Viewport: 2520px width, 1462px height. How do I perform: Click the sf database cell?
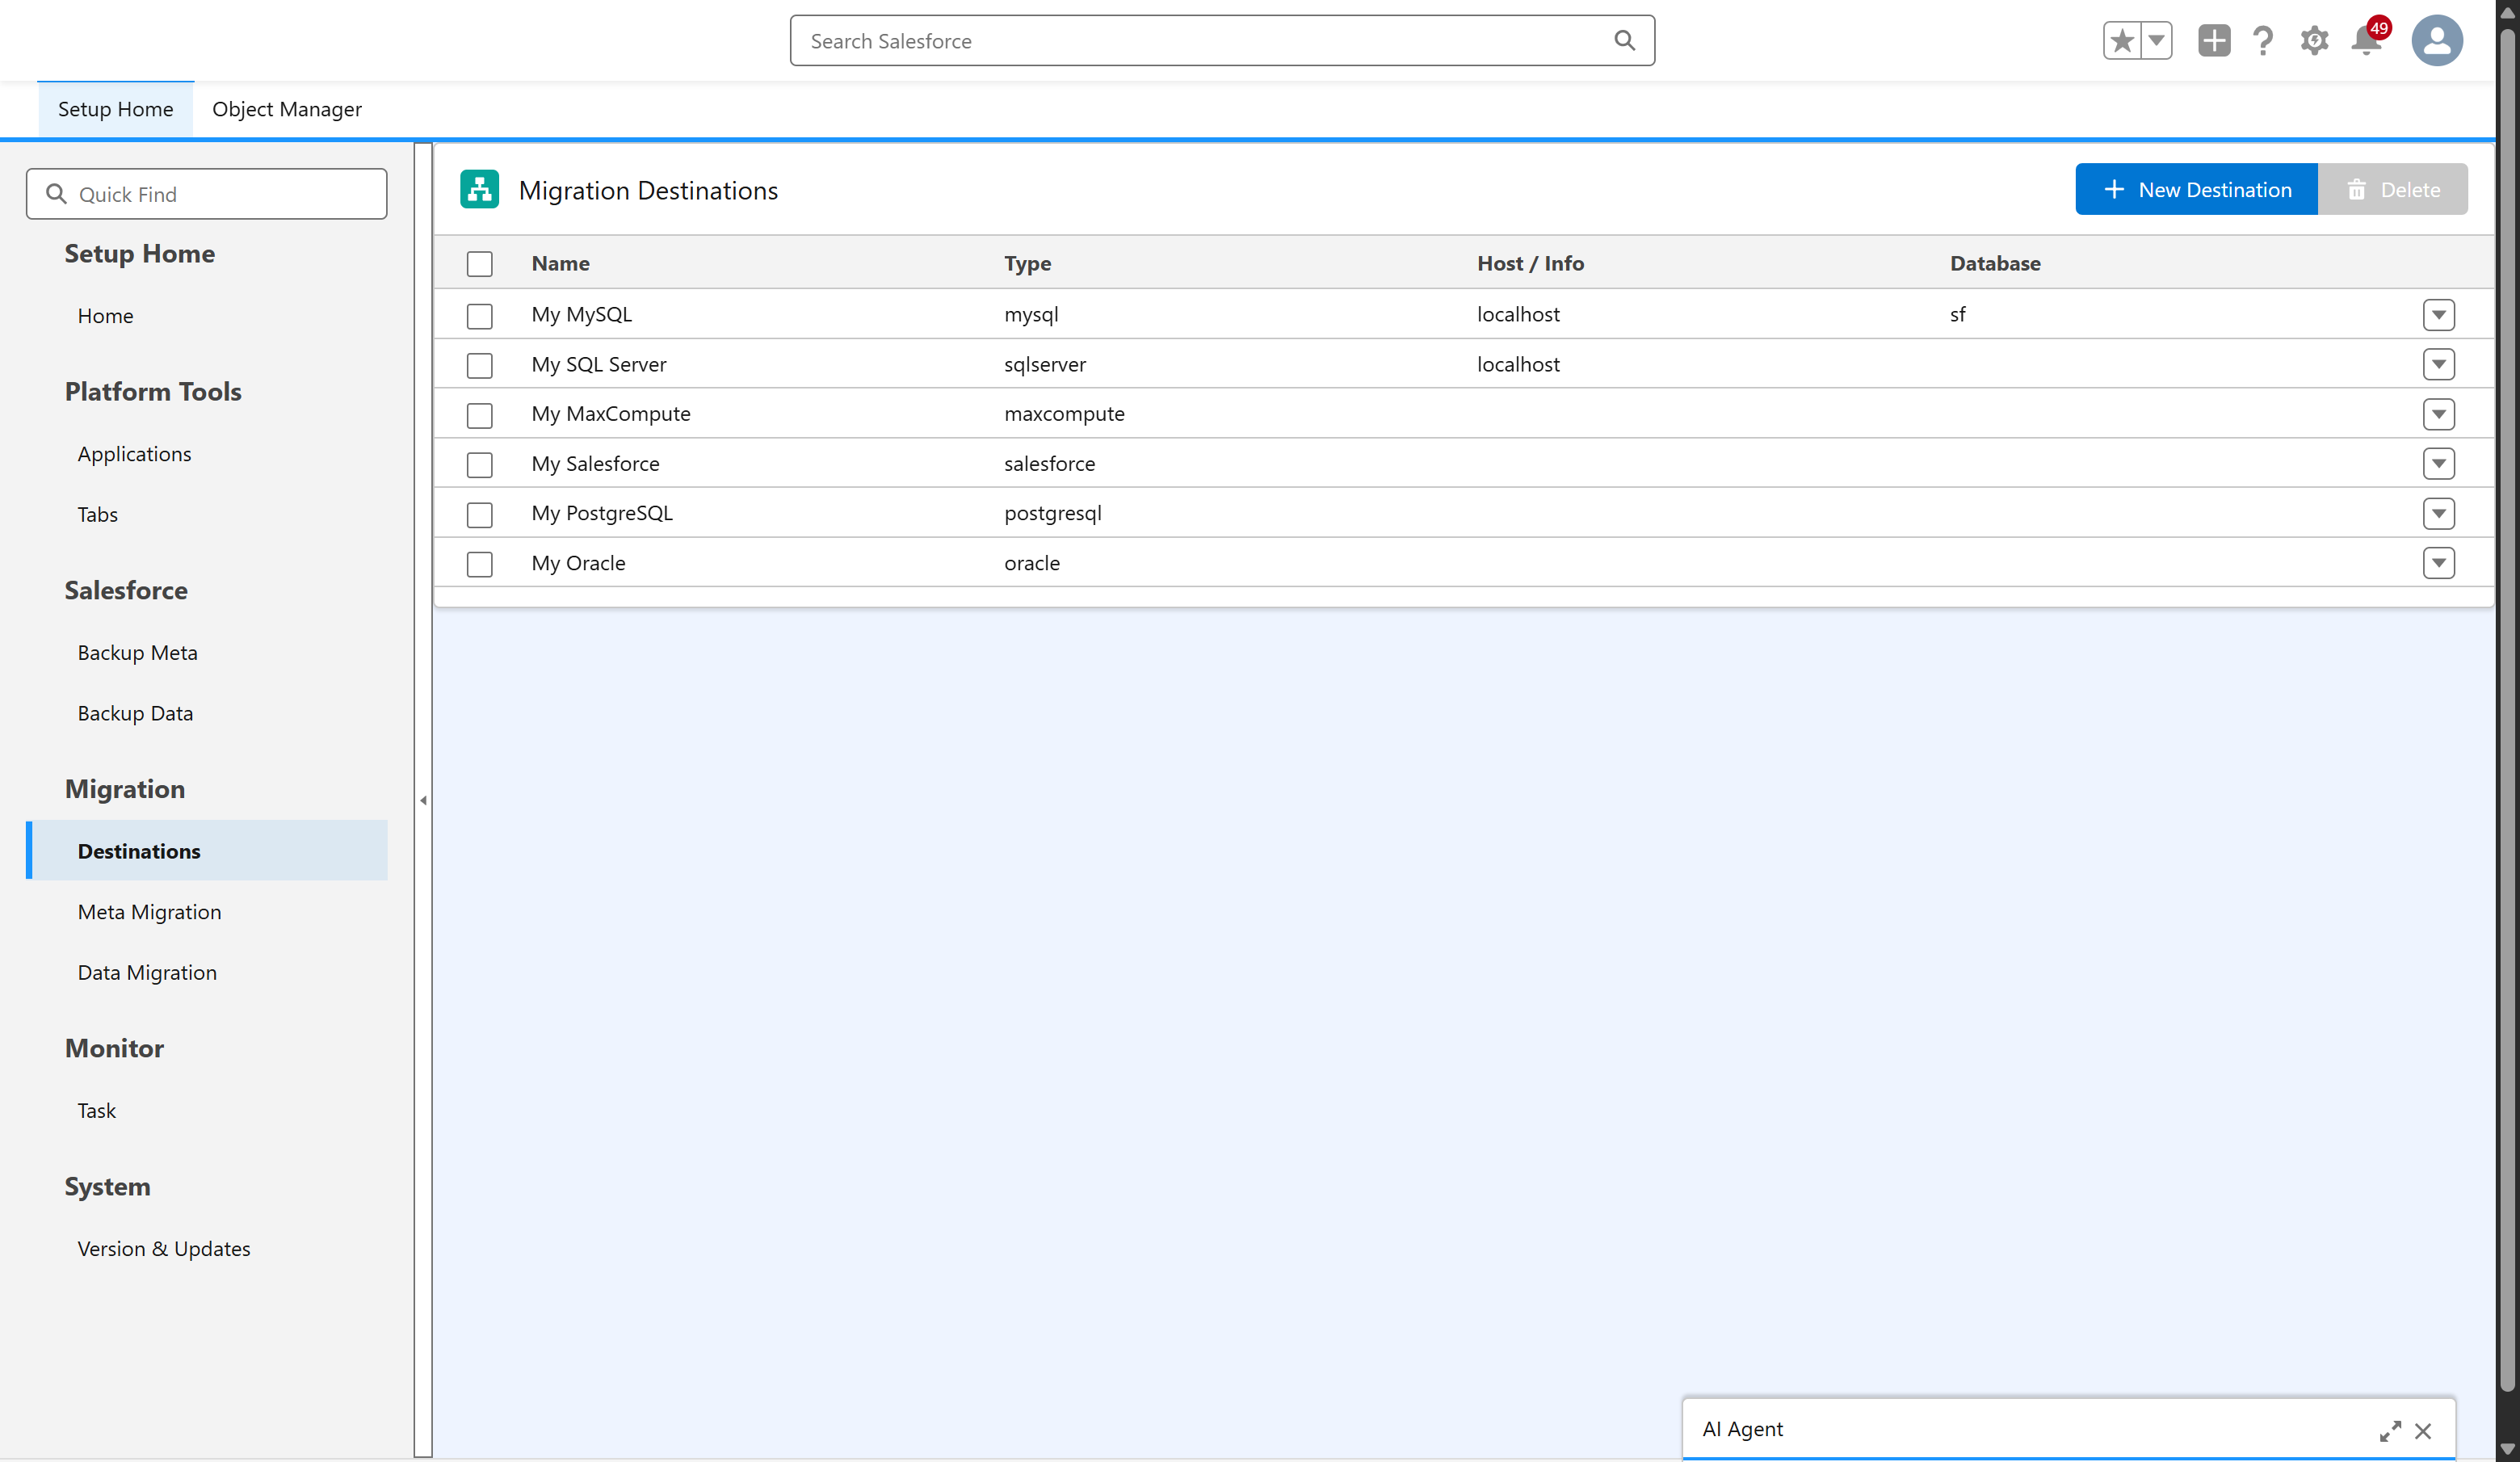1958,314
